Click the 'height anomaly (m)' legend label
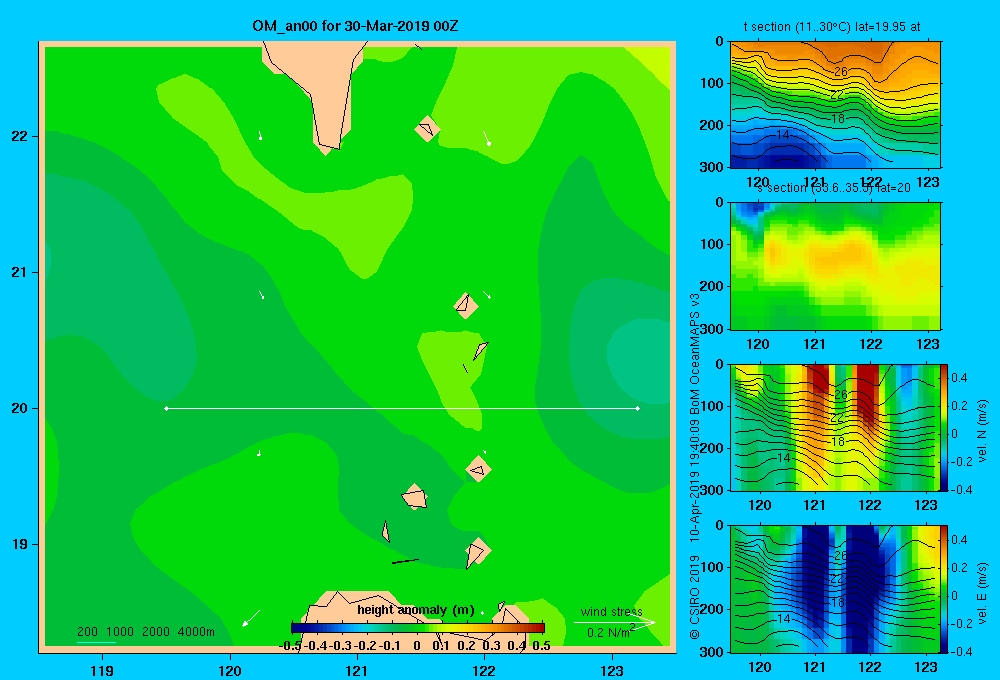 tap(416, 610)
